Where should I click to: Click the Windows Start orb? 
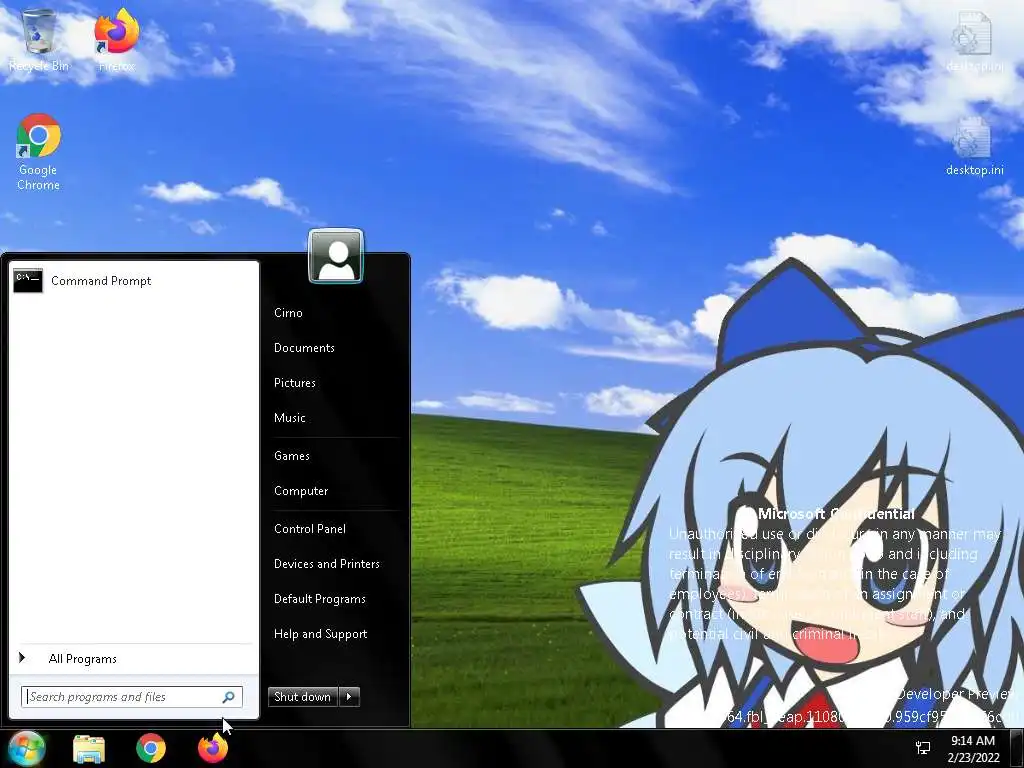[x=25, y=748]
